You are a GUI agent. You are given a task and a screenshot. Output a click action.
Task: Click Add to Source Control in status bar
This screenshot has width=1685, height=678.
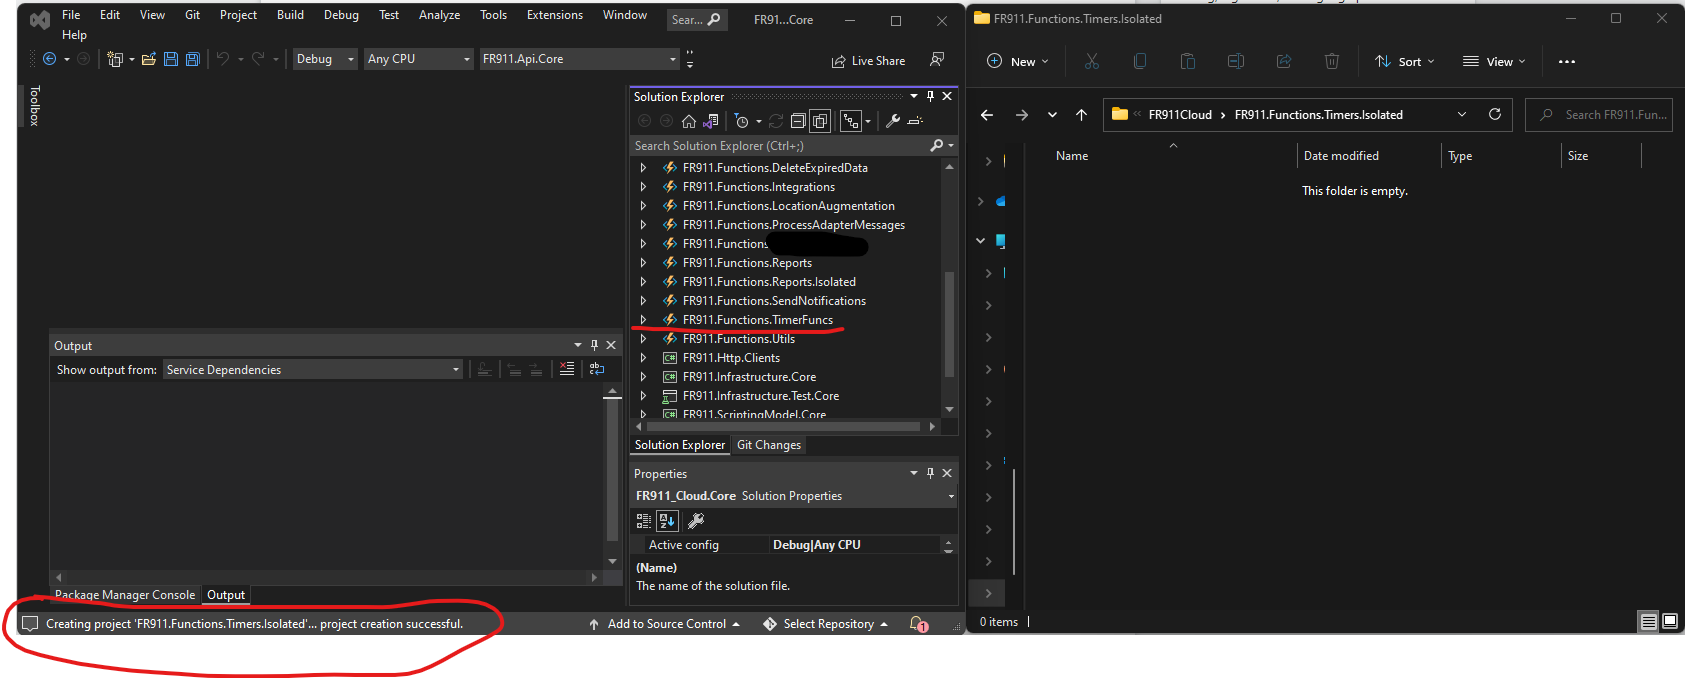(x=664, y=624)
